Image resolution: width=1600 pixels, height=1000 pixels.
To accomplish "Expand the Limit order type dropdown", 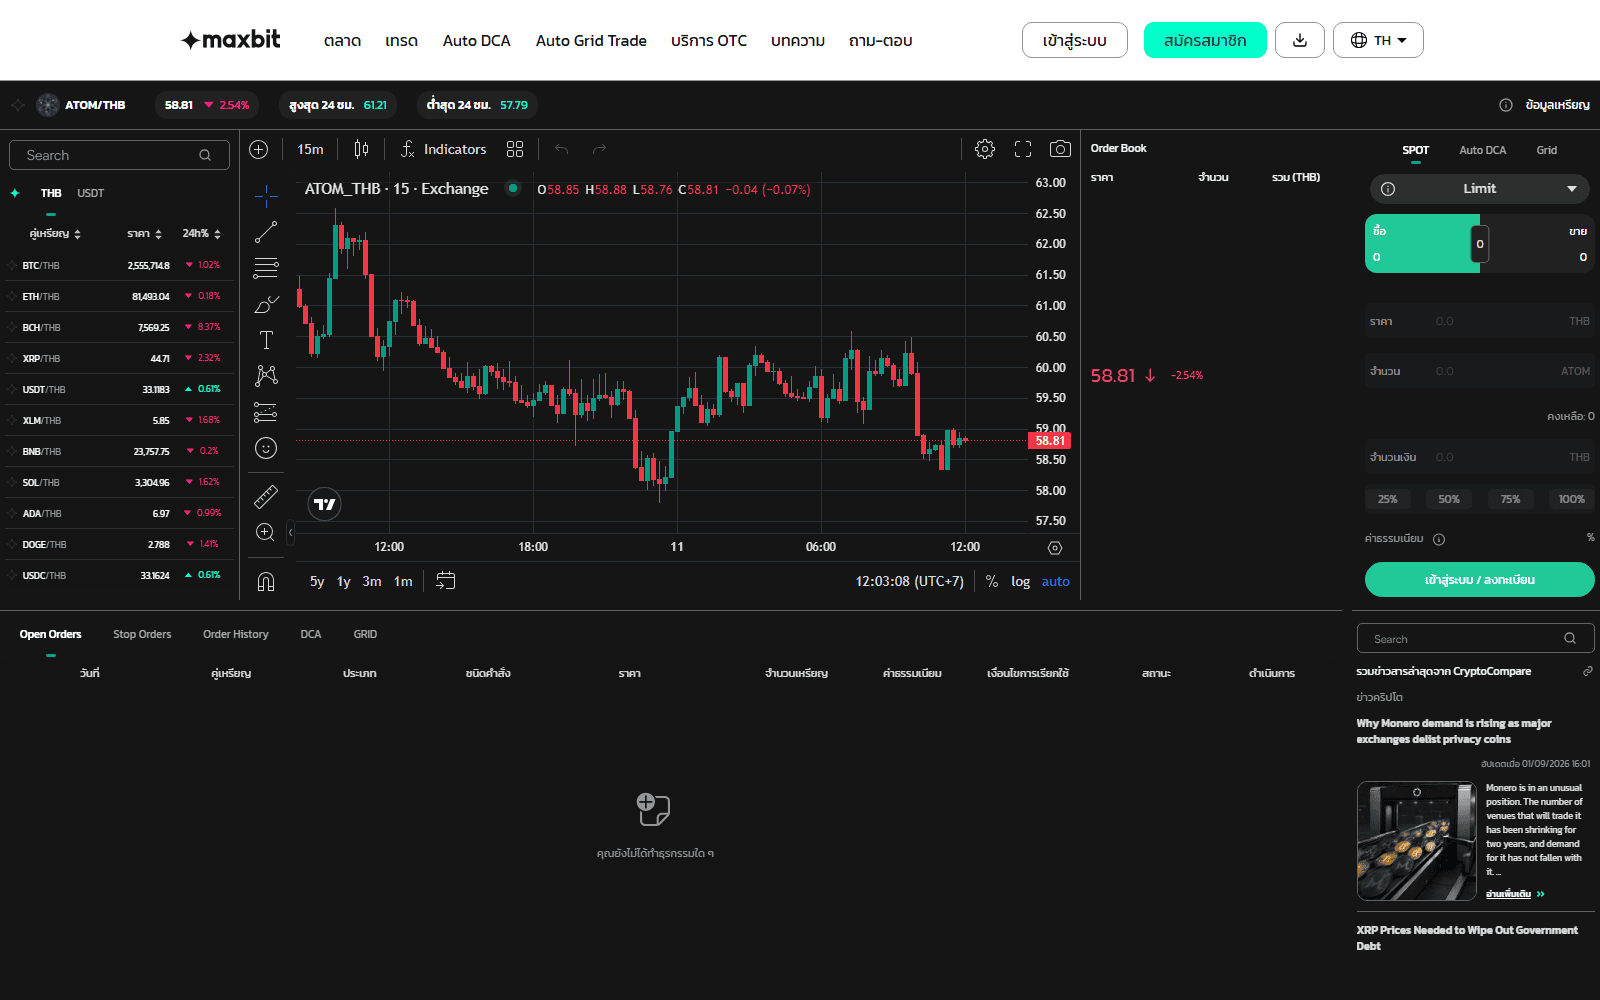I will pos(1480,189).
